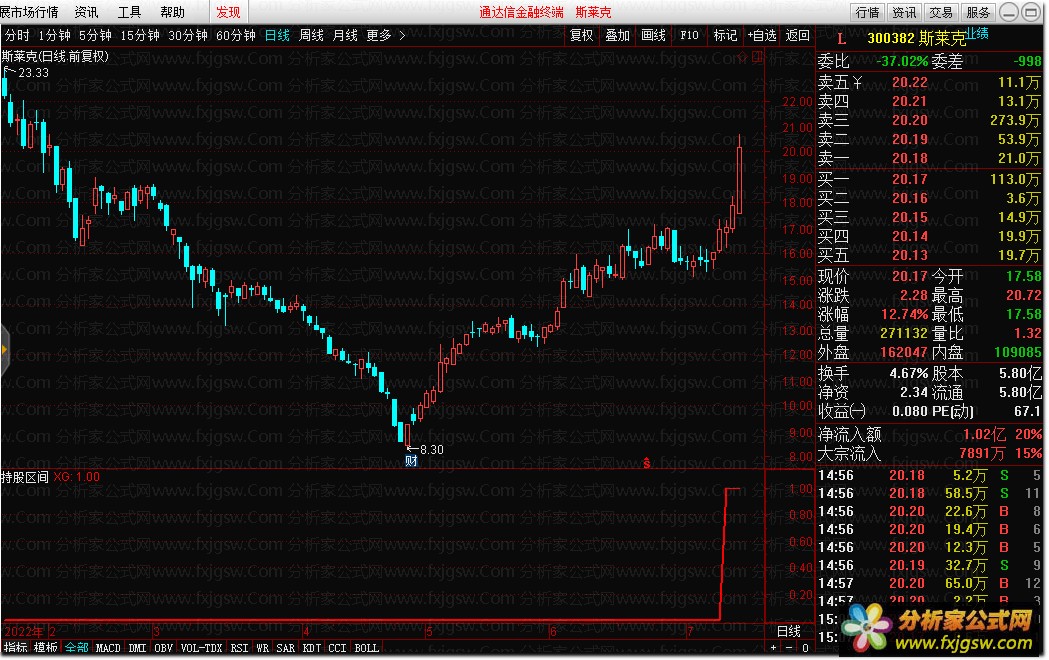Switch to 月线 monthly chart
Screen dimensions: 1049x660
345,35
